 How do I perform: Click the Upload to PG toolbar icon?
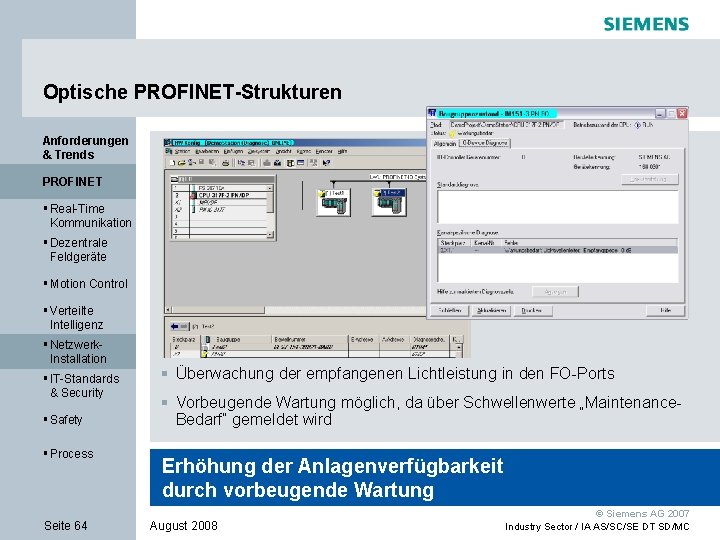(x=277, y=163)
